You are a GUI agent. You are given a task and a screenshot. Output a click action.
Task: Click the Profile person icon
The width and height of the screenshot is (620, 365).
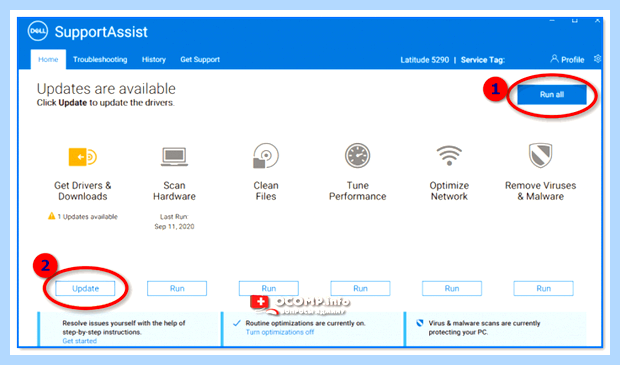click(x=554, y=59)
